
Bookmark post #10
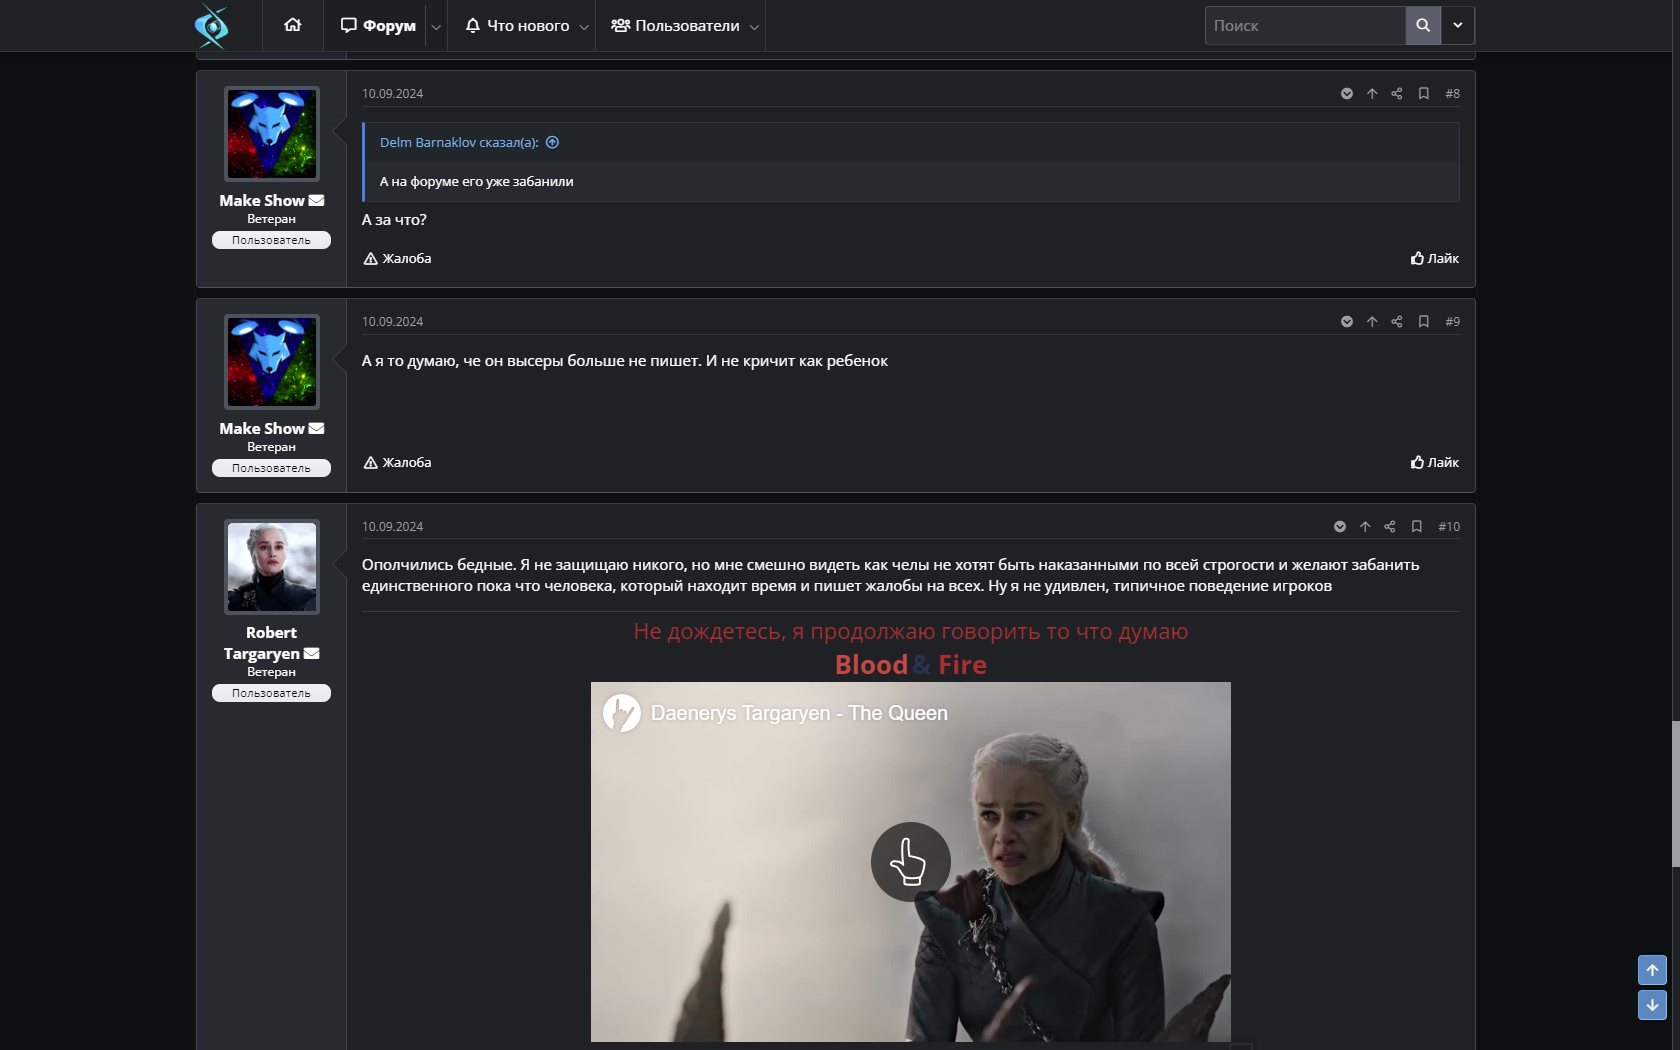tap(1416, 527)
